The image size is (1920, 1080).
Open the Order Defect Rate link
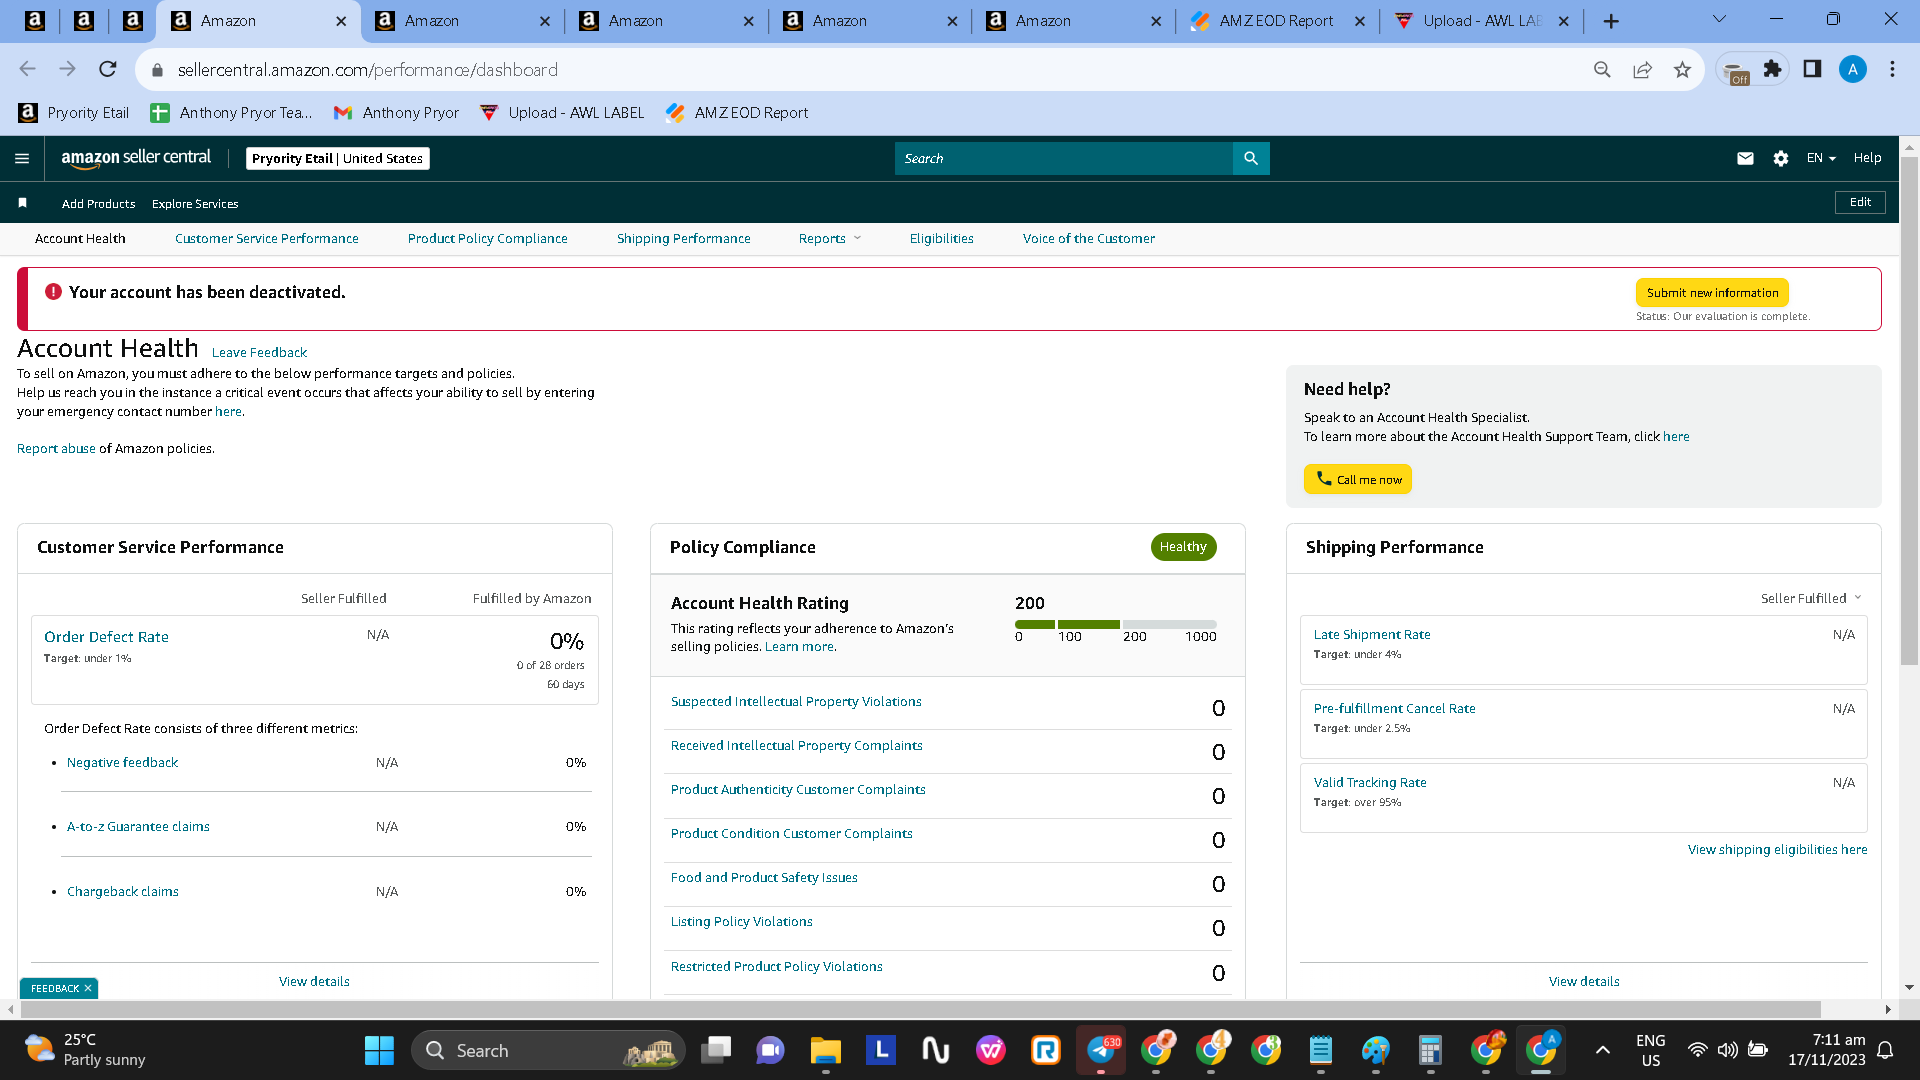coord(106,637)
